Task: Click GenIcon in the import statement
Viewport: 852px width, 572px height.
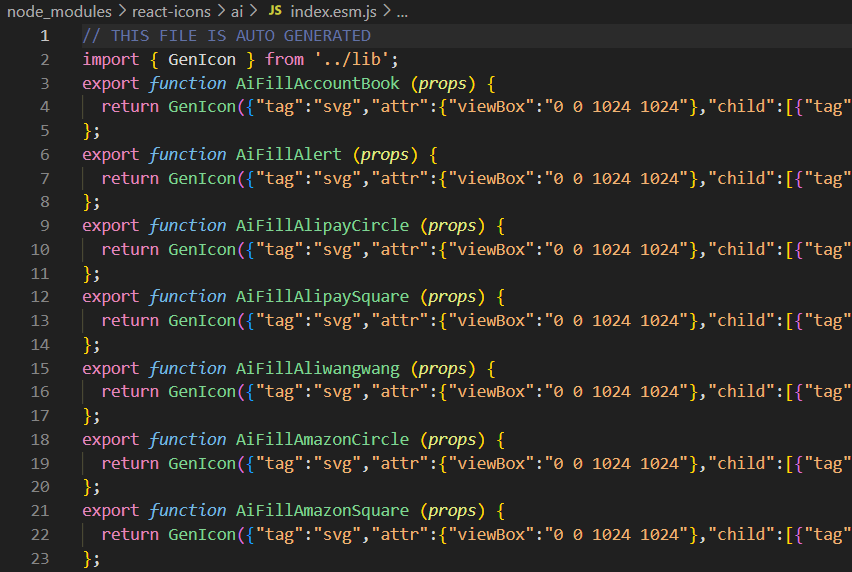Action: tap(202, 59)
